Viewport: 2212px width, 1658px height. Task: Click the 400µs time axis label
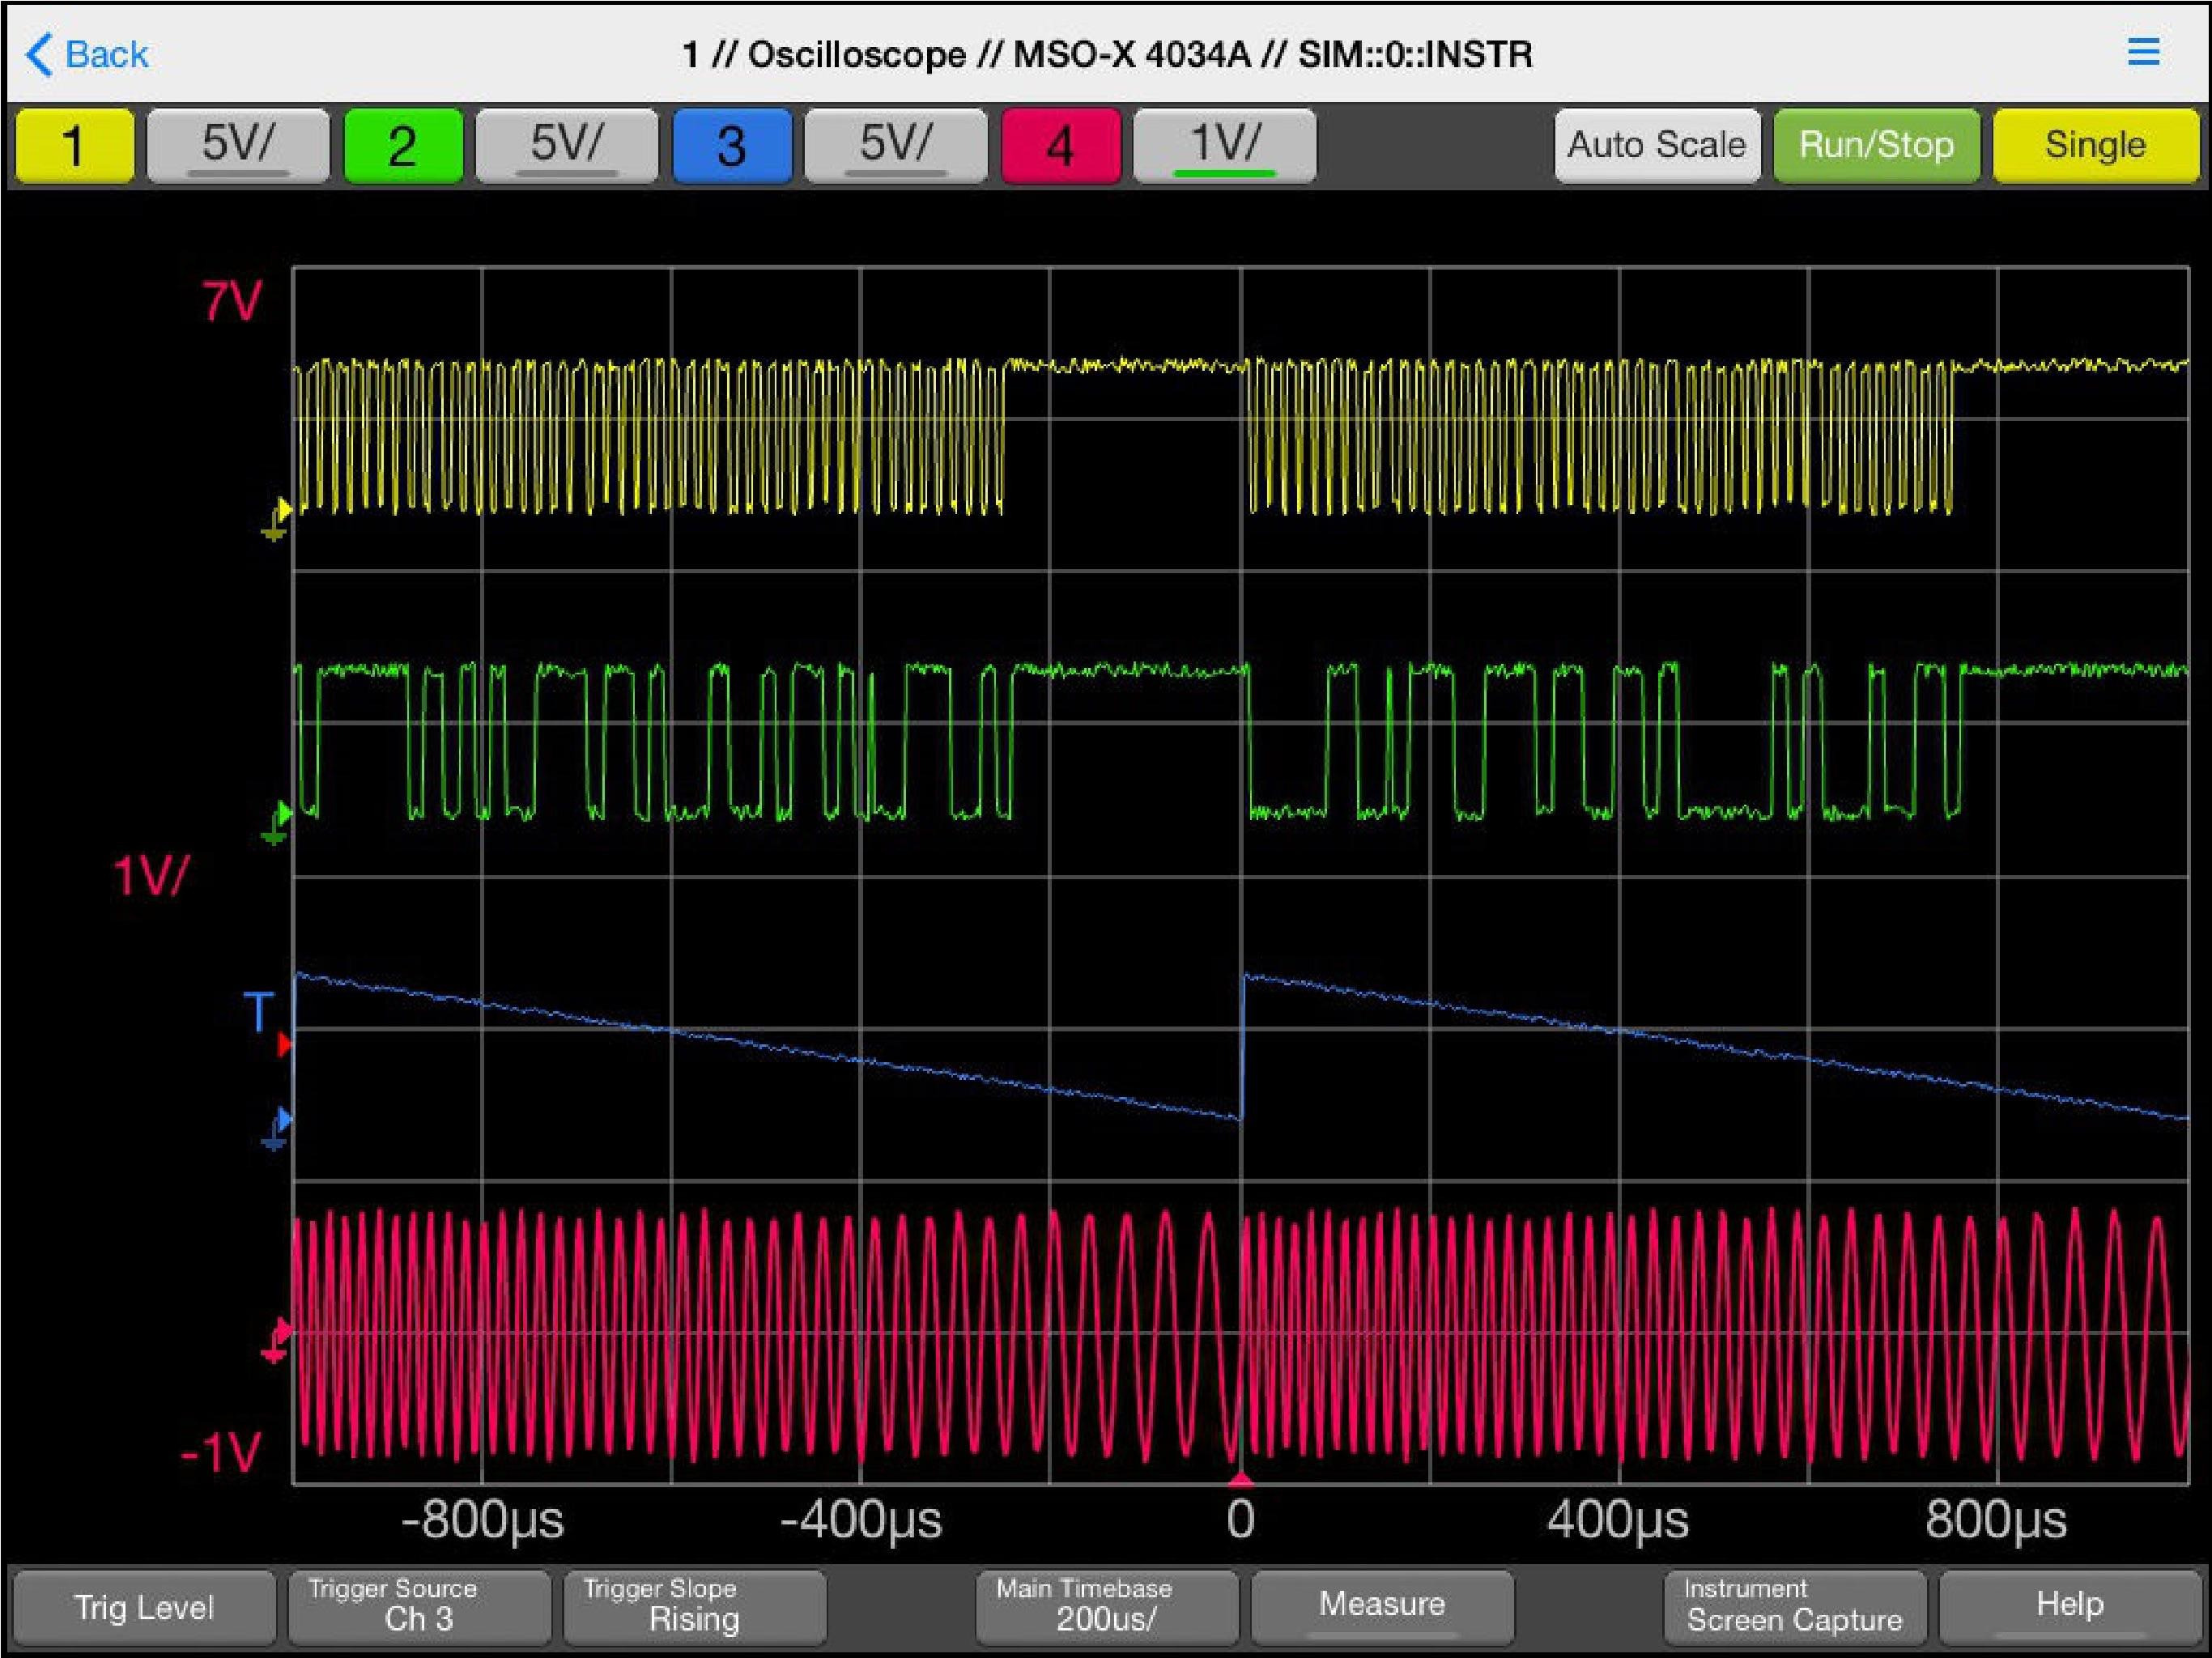(x=1618, y=1520)
